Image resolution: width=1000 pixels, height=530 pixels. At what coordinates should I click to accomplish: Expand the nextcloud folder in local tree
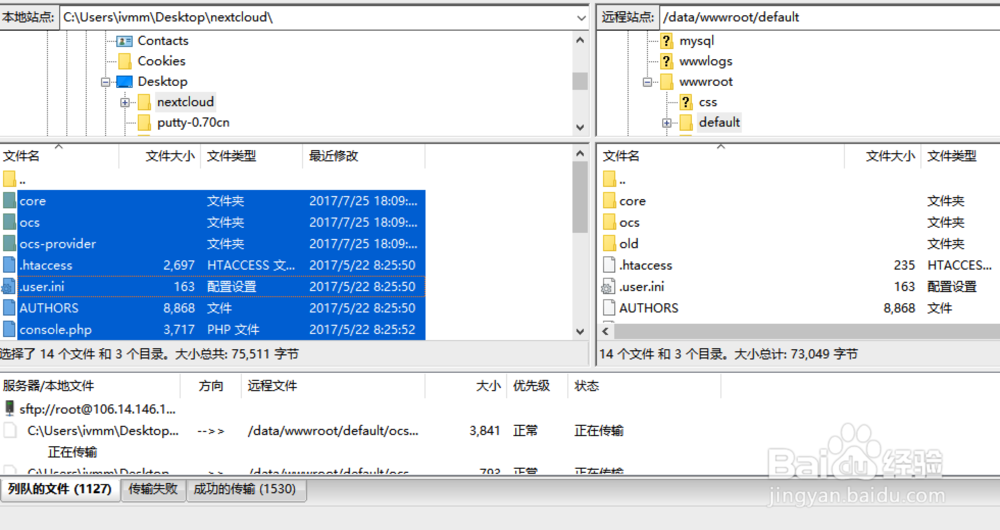pyautogui.click(x=125, y=103)
